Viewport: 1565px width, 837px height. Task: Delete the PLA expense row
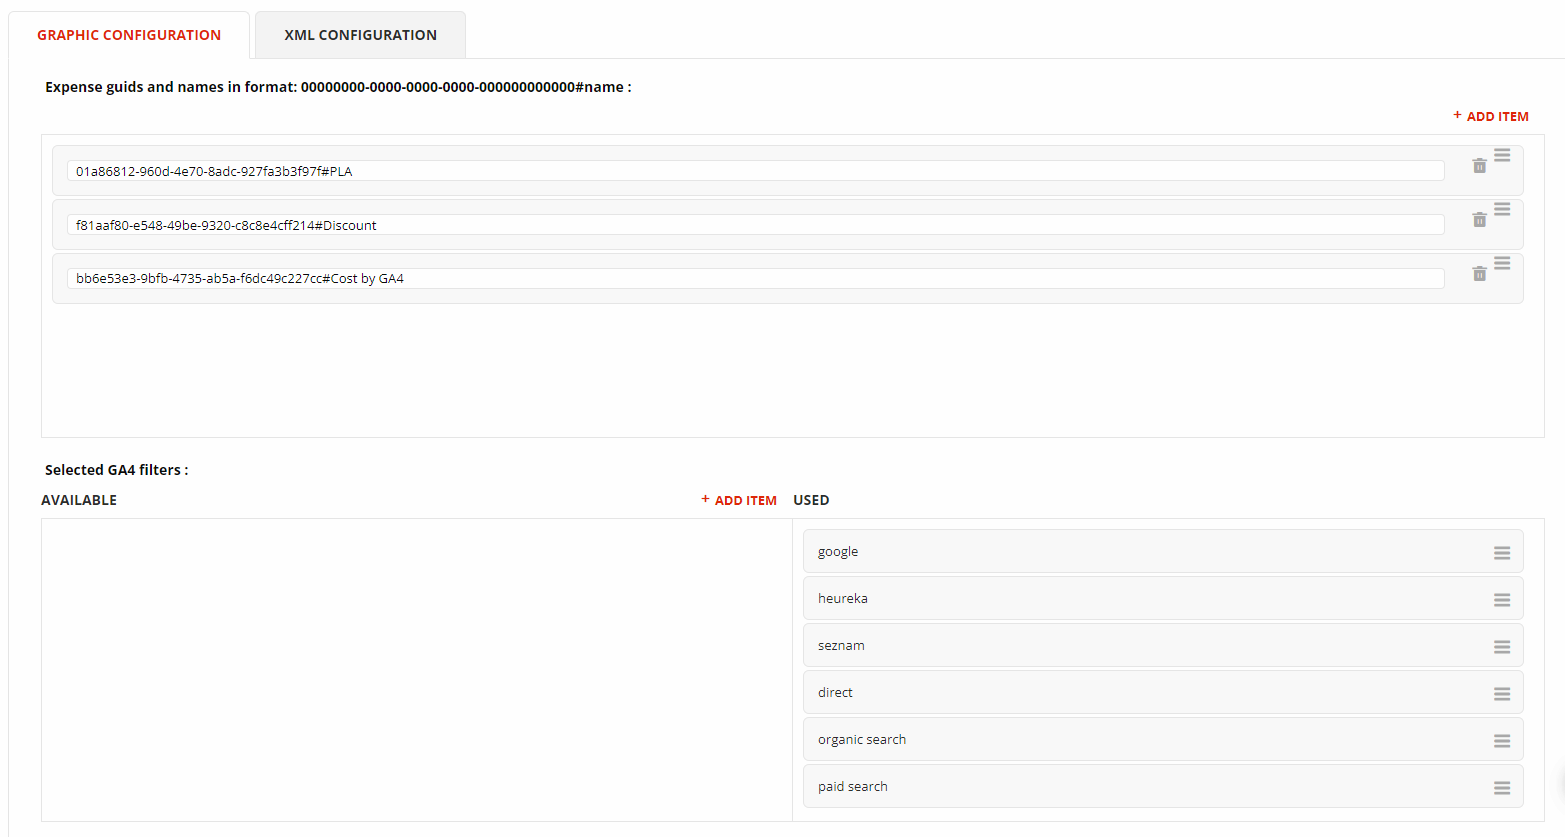[x=1479, y=166]
